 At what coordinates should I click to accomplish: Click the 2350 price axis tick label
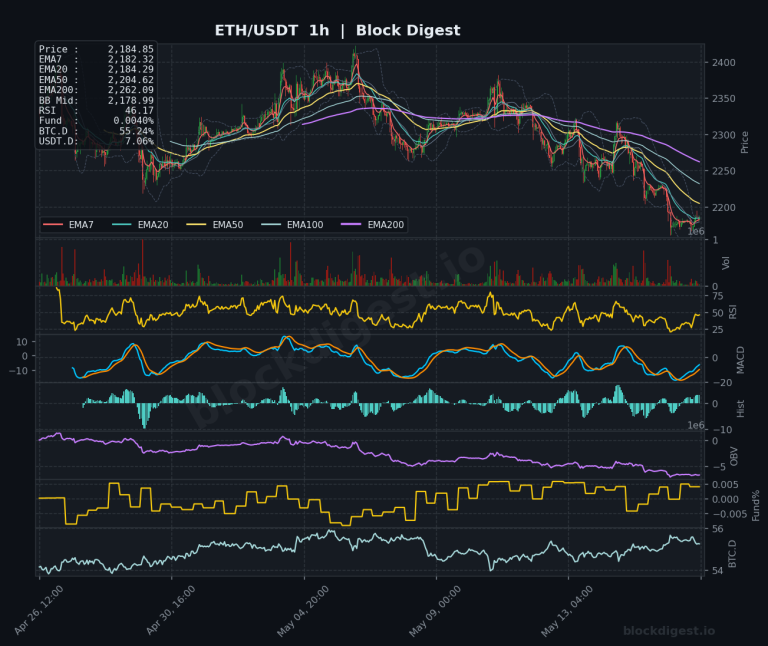[723, 99]
